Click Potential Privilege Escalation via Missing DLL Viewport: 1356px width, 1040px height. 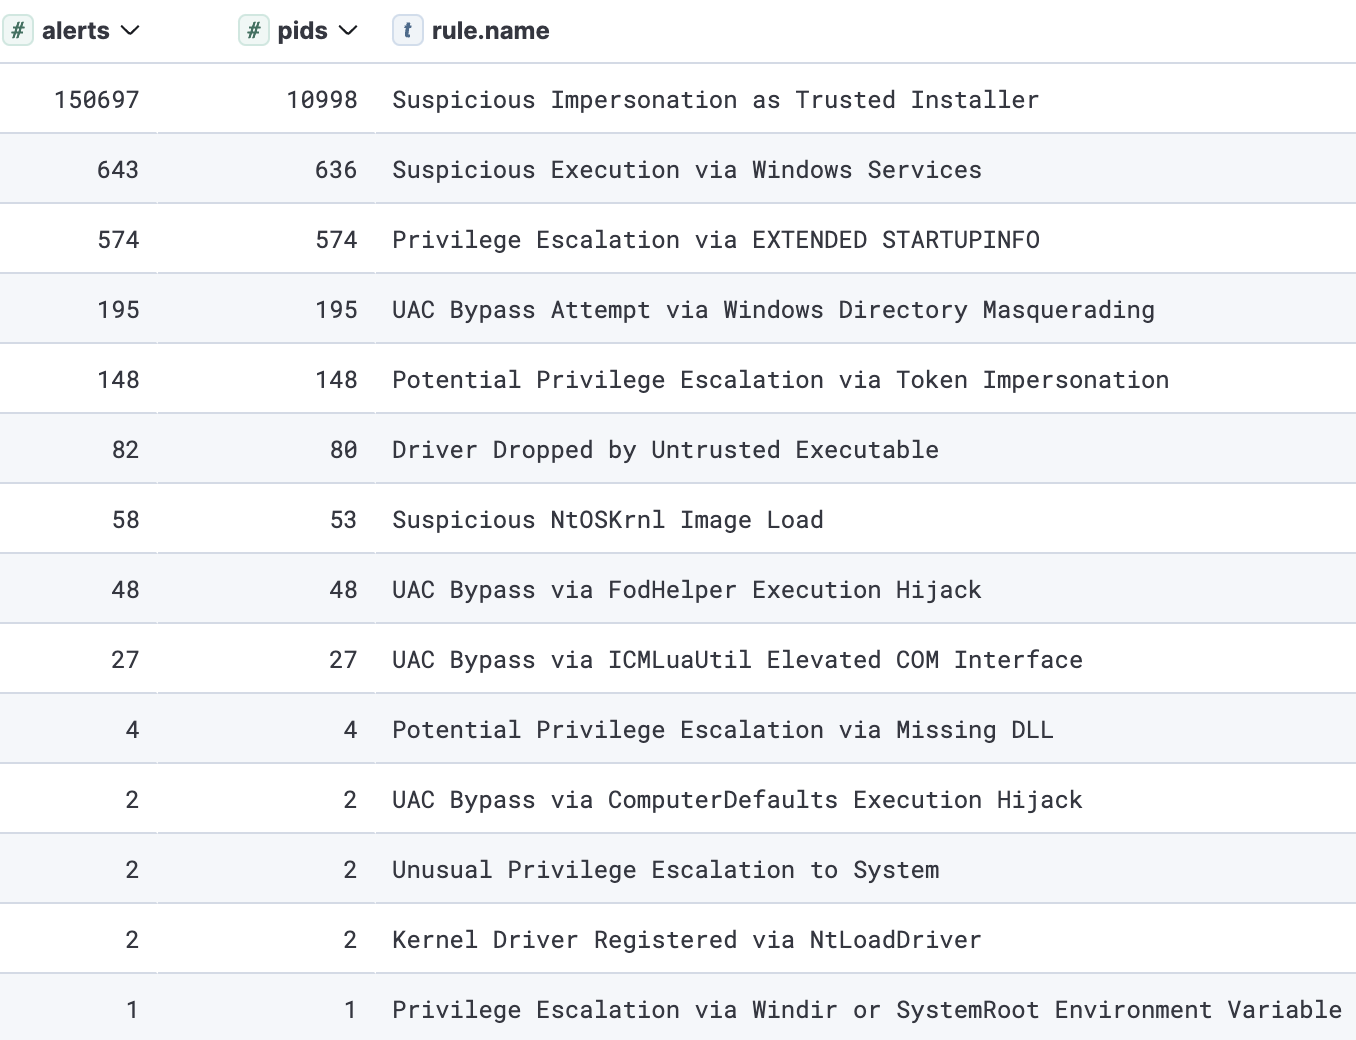coord(722,730)
